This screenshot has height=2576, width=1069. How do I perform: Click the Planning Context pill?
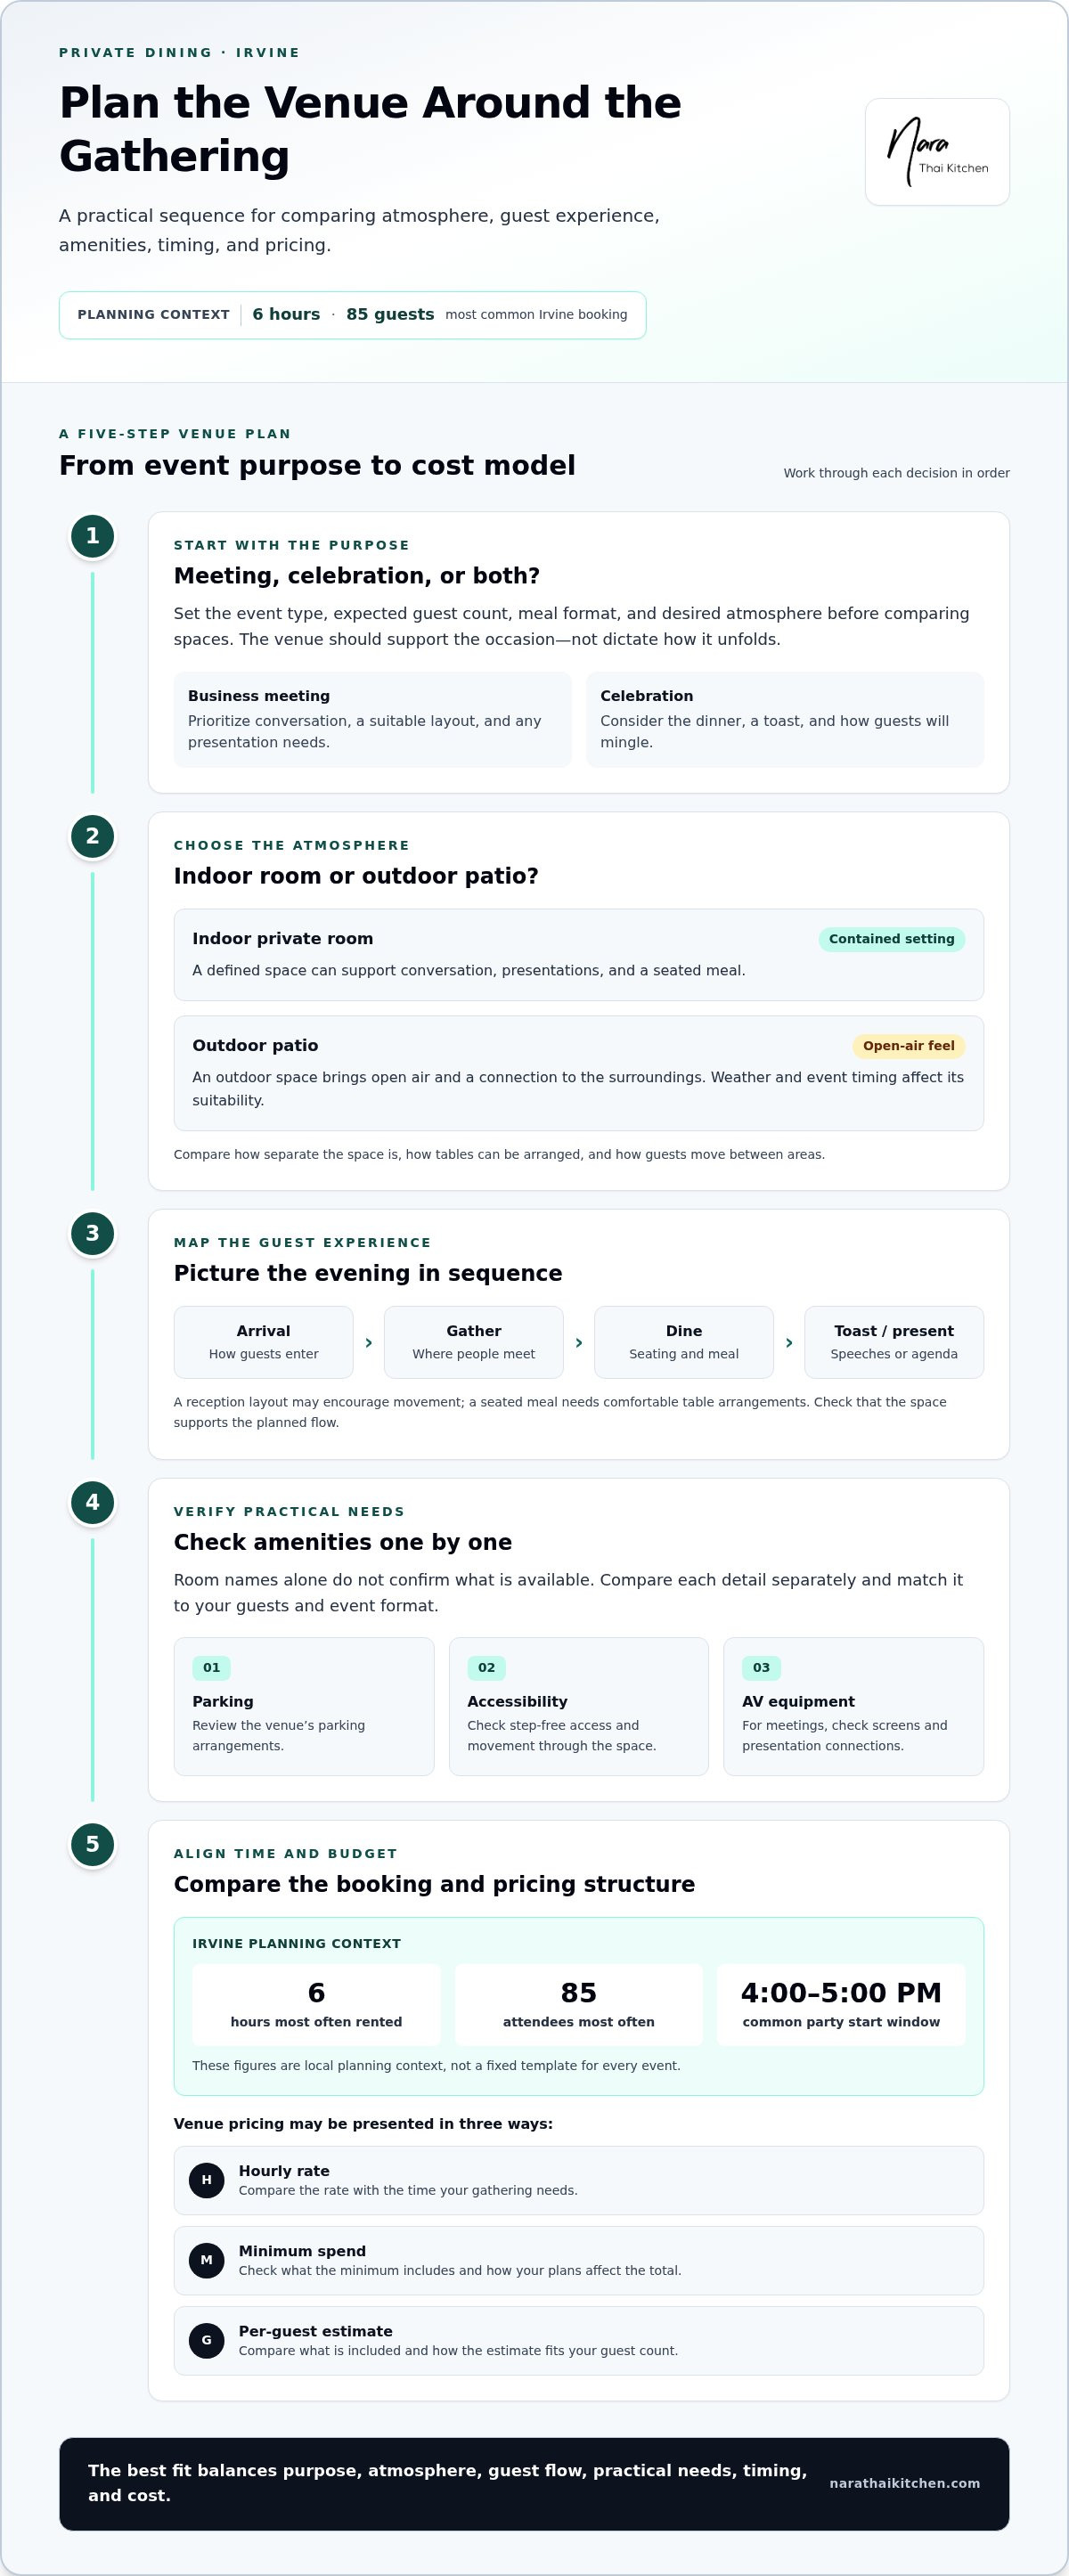352,315
